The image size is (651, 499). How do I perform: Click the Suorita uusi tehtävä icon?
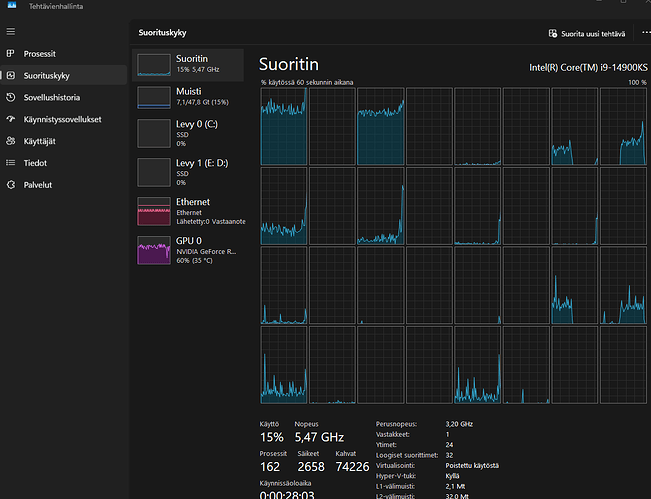553,34
